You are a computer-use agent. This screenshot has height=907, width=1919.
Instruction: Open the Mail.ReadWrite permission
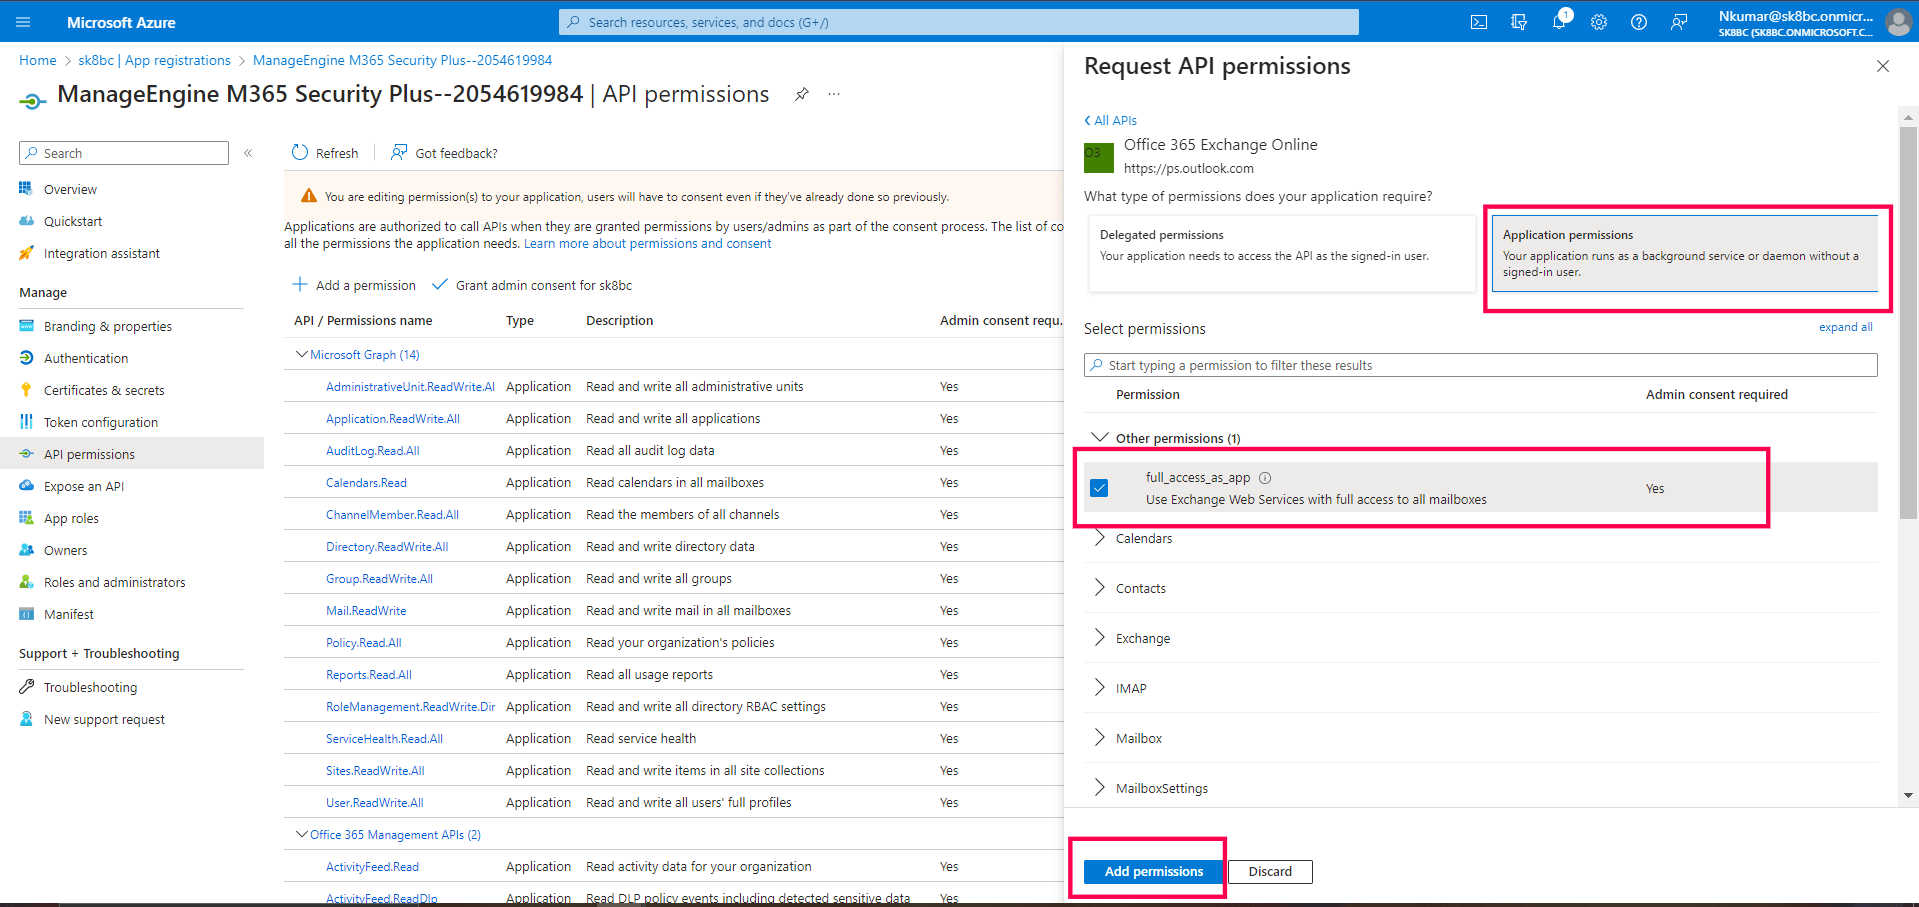pos(366,611)
